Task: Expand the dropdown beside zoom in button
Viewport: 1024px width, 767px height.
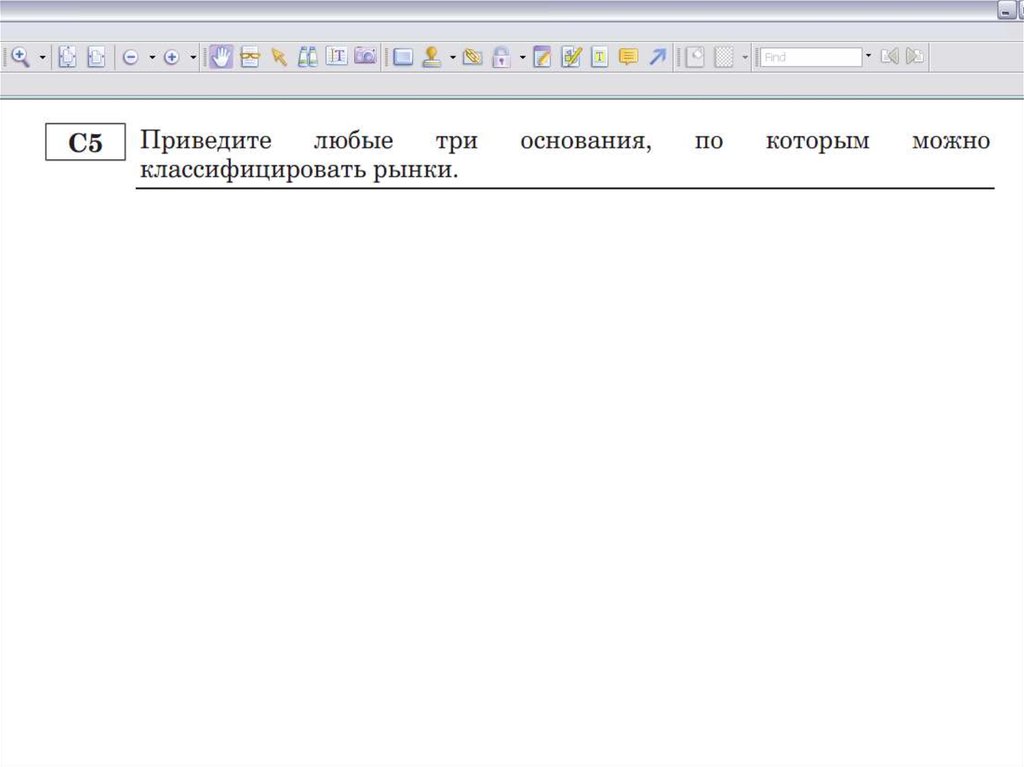Action: (x=192, y=57)
